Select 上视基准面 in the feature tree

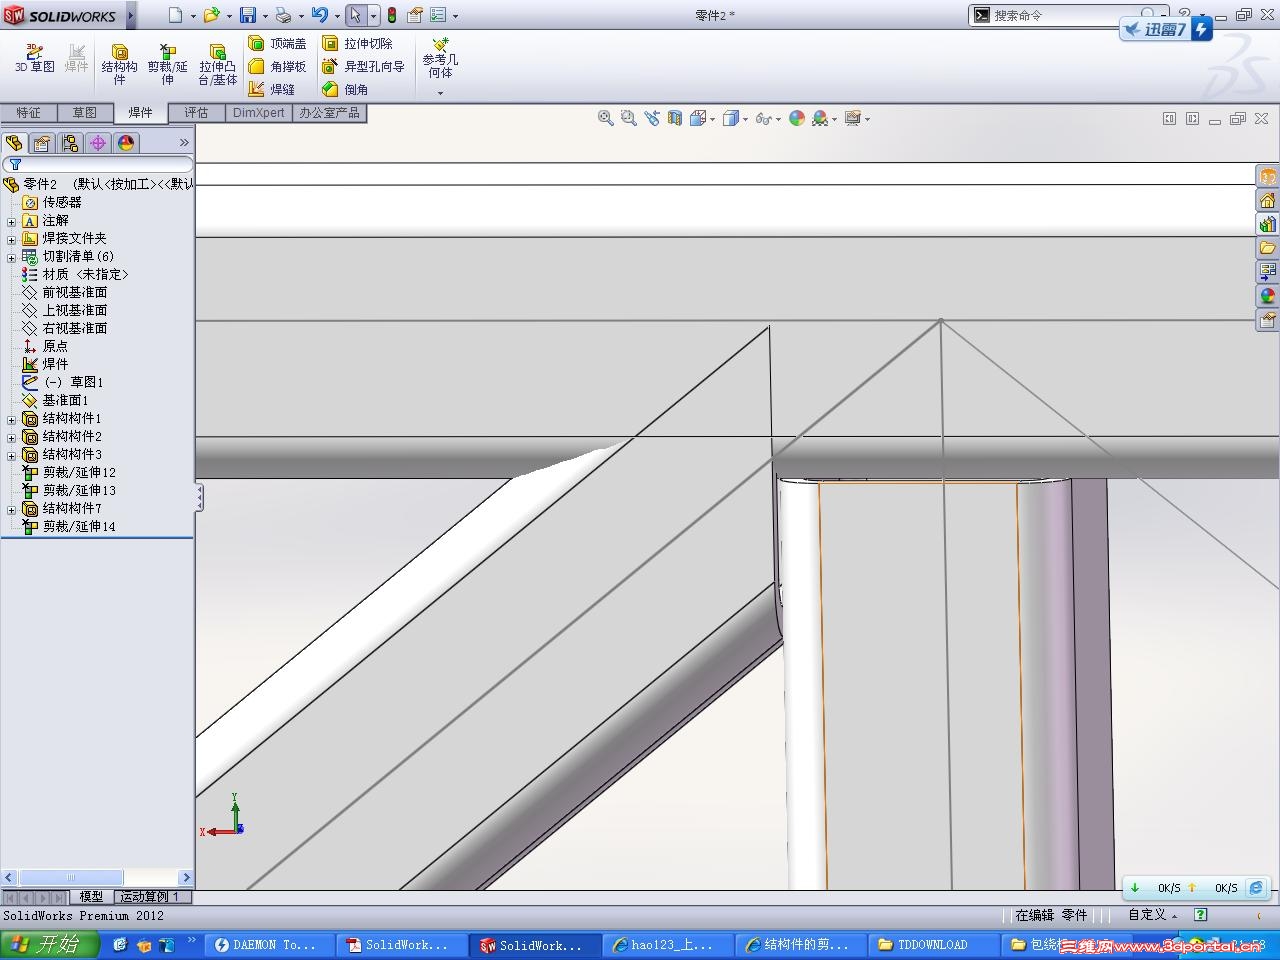74,310
